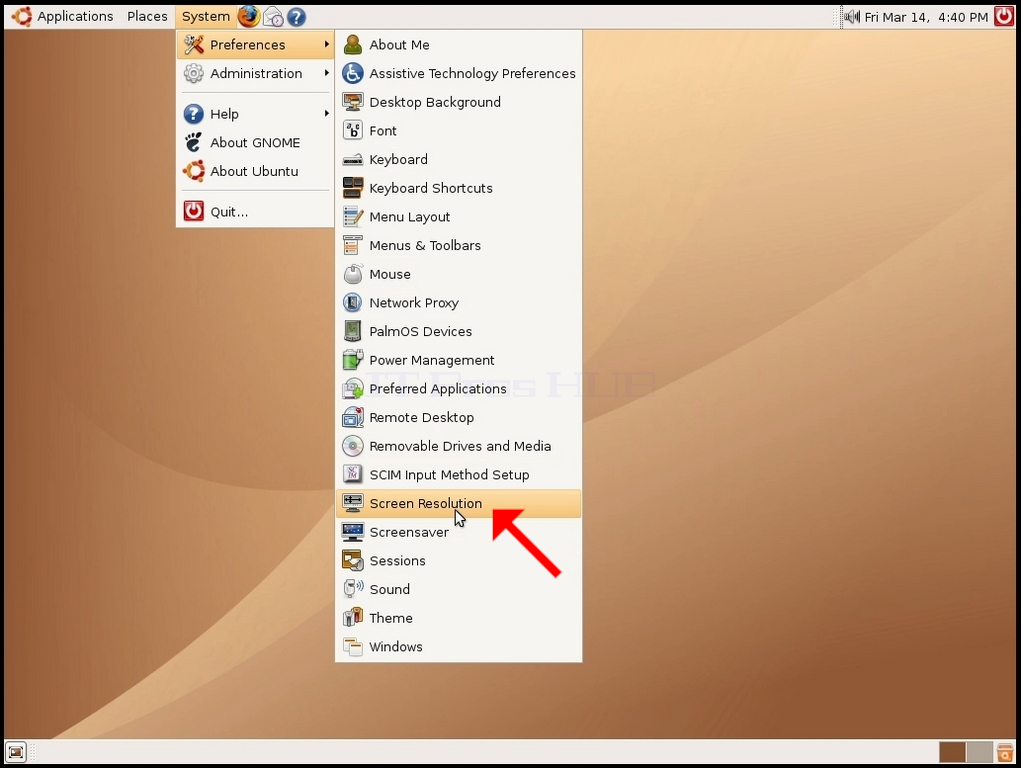Open Assistive Technology Preferences entry
The height and width of the screenshot is (768, 1021).
pyautogui.click(x=458, y=74)
